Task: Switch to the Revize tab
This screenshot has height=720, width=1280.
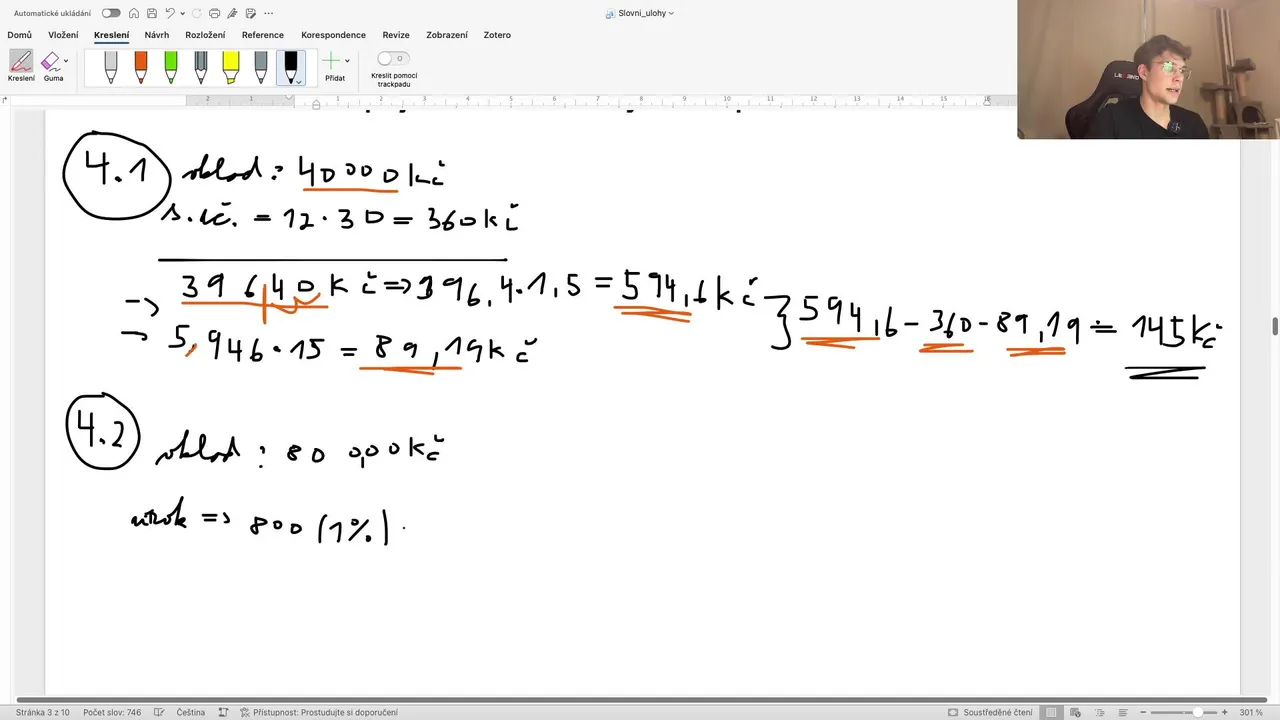Action: [396, 35]
